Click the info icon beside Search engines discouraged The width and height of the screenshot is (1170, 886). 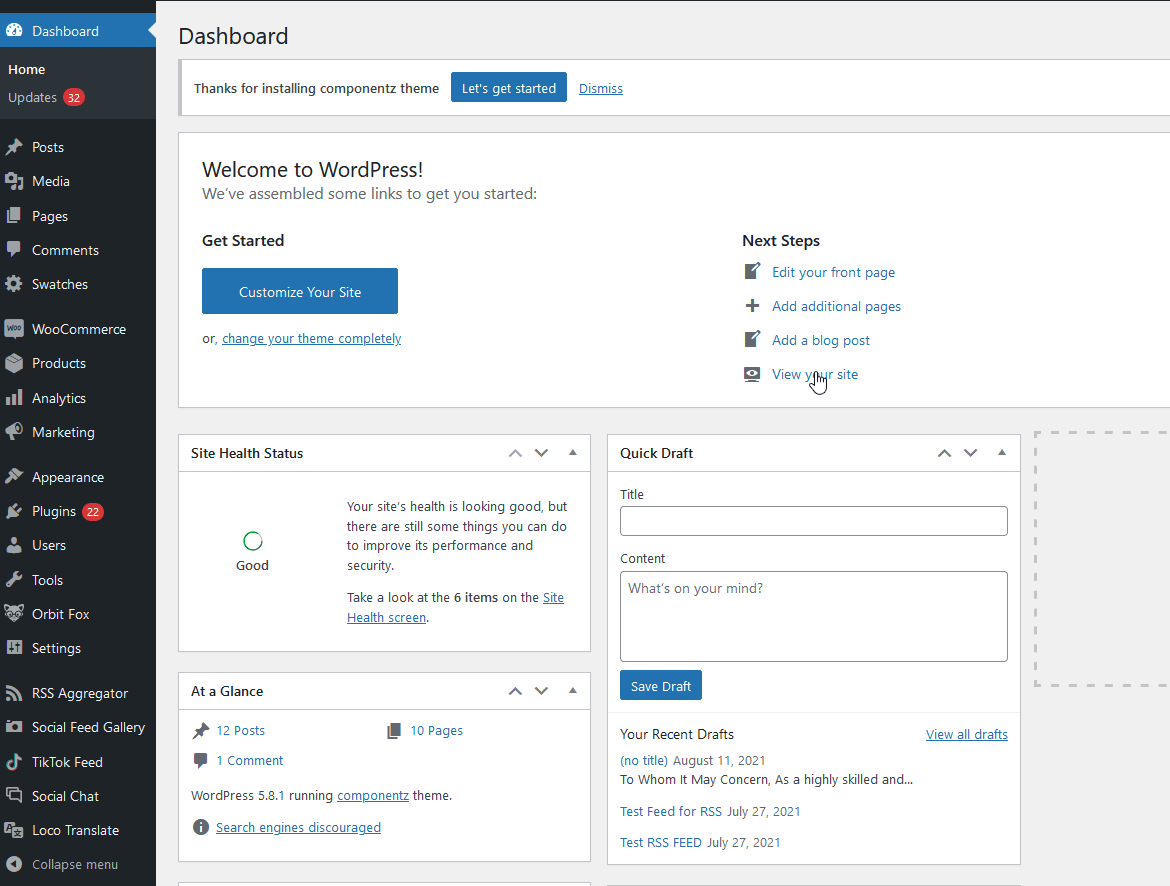201,827
